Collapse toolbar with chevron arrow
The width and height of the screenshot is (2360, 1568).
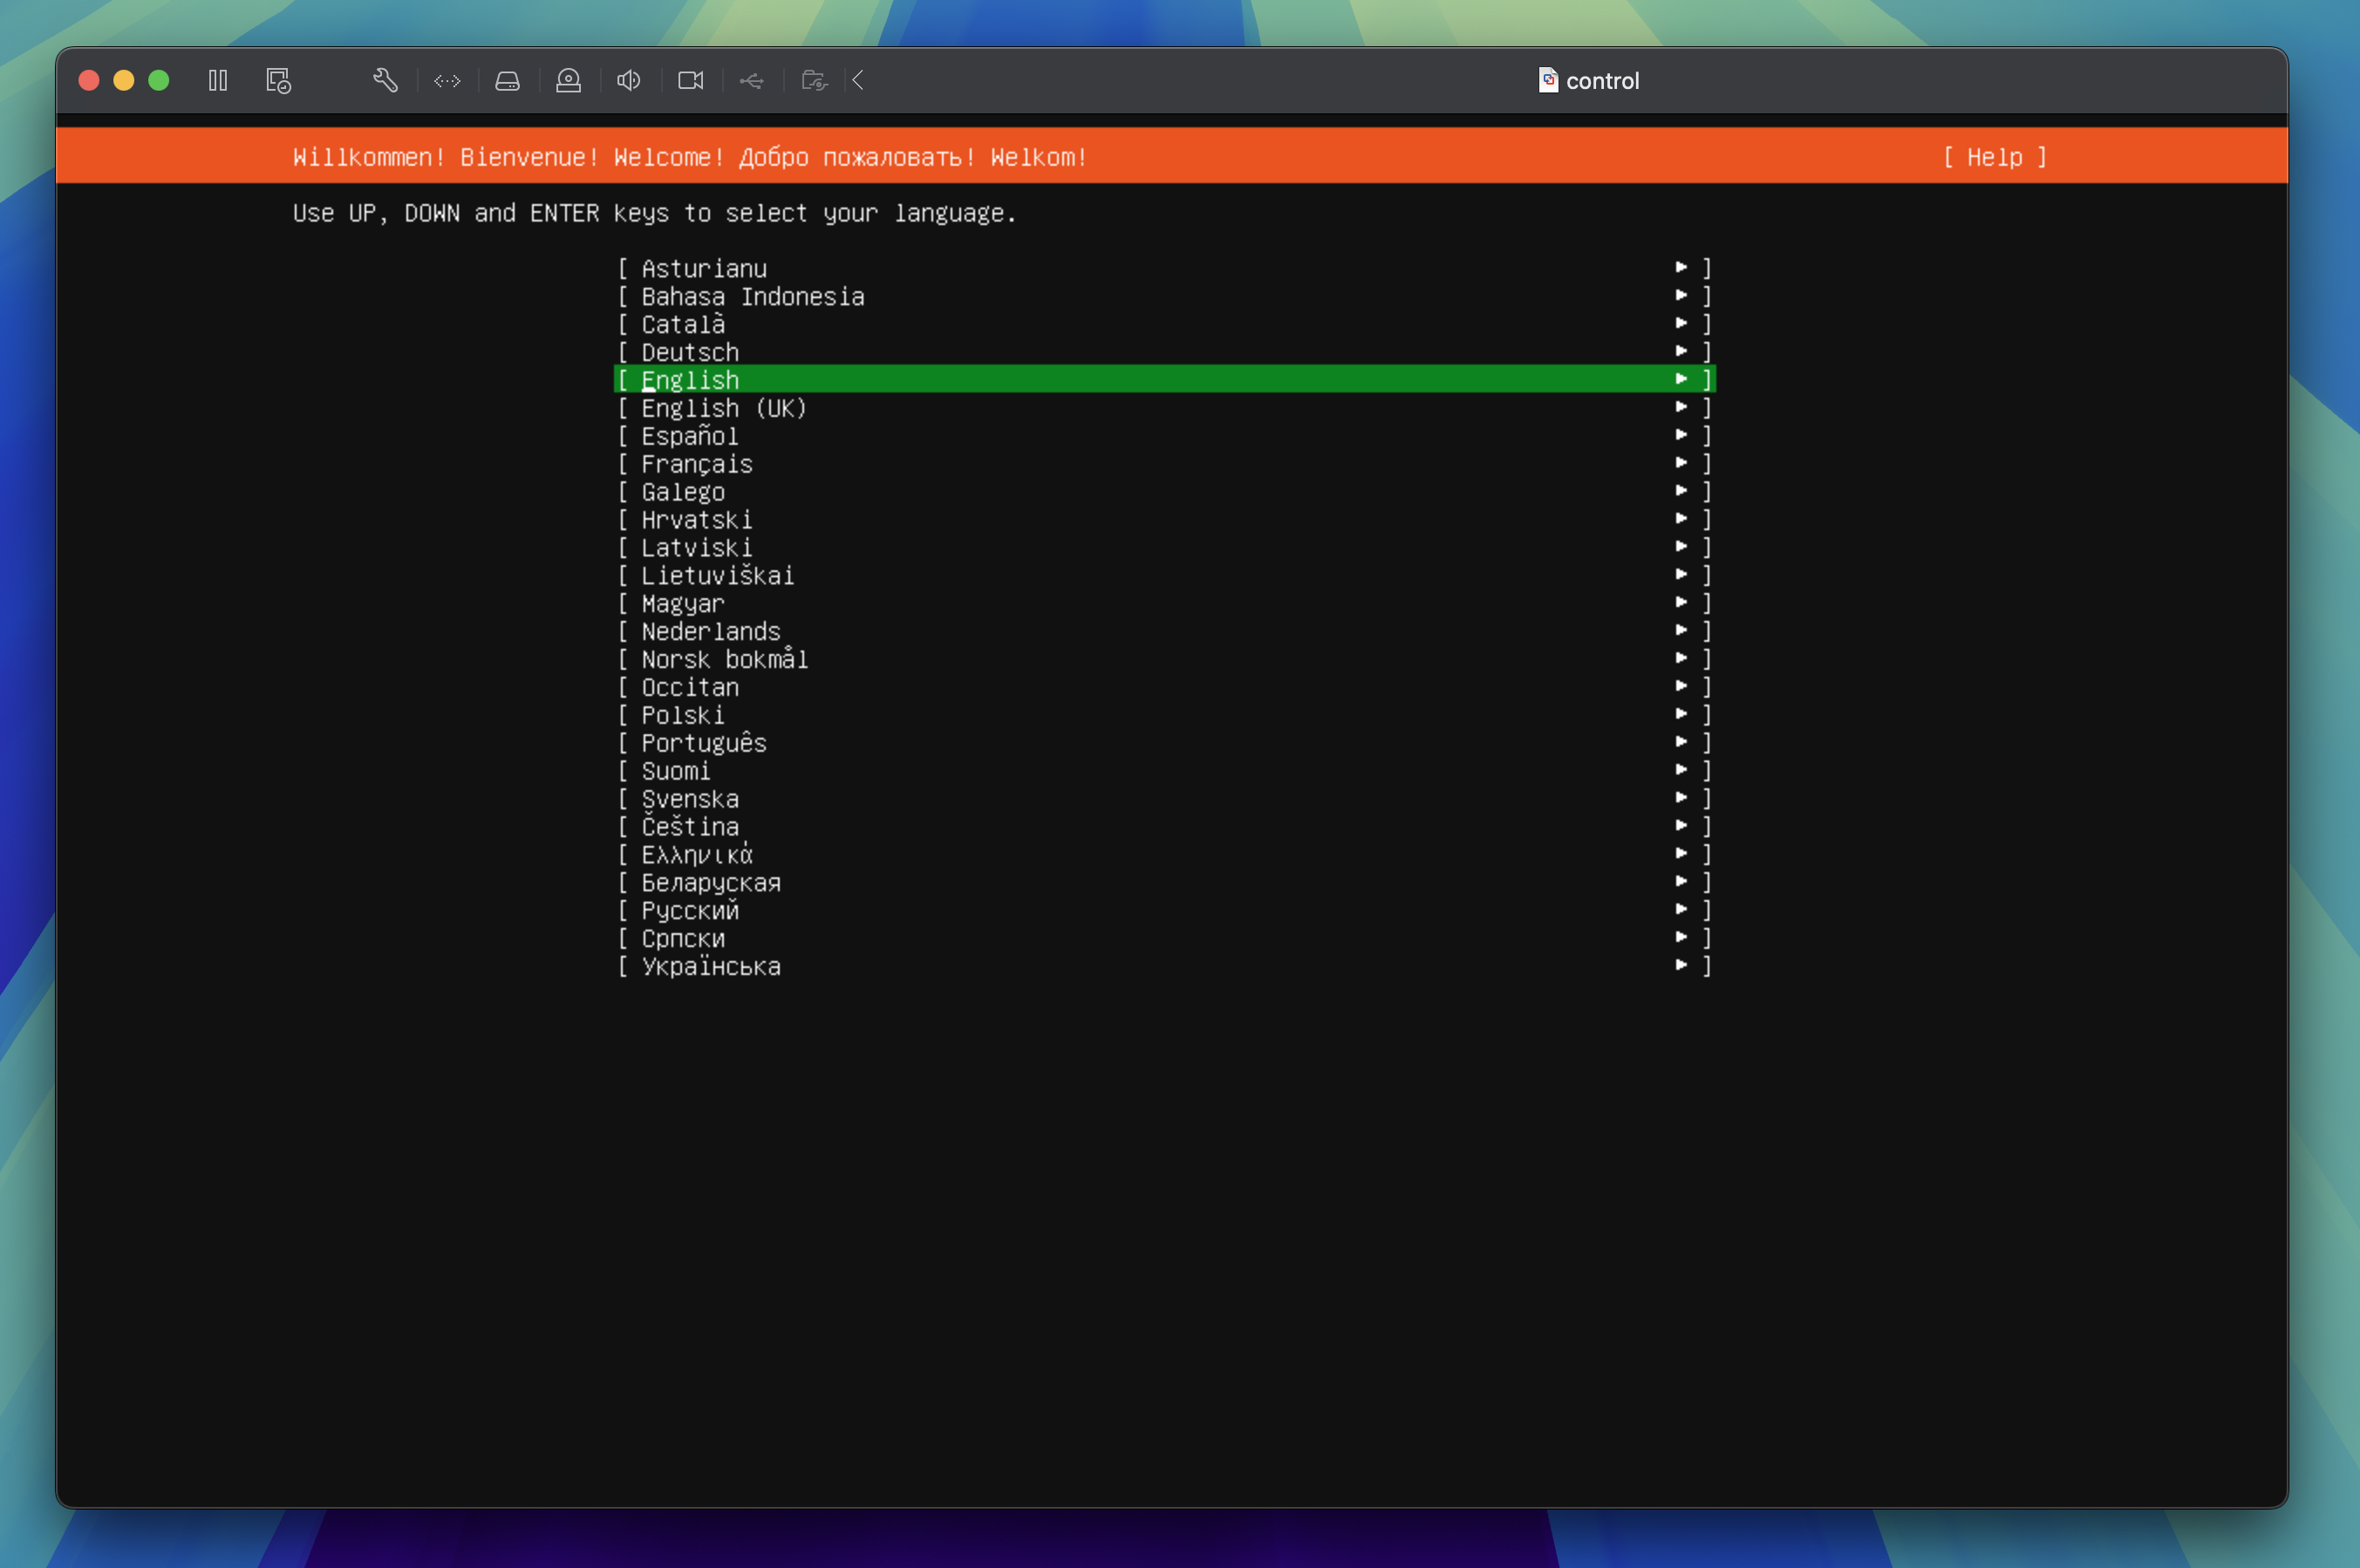point(858,80)
